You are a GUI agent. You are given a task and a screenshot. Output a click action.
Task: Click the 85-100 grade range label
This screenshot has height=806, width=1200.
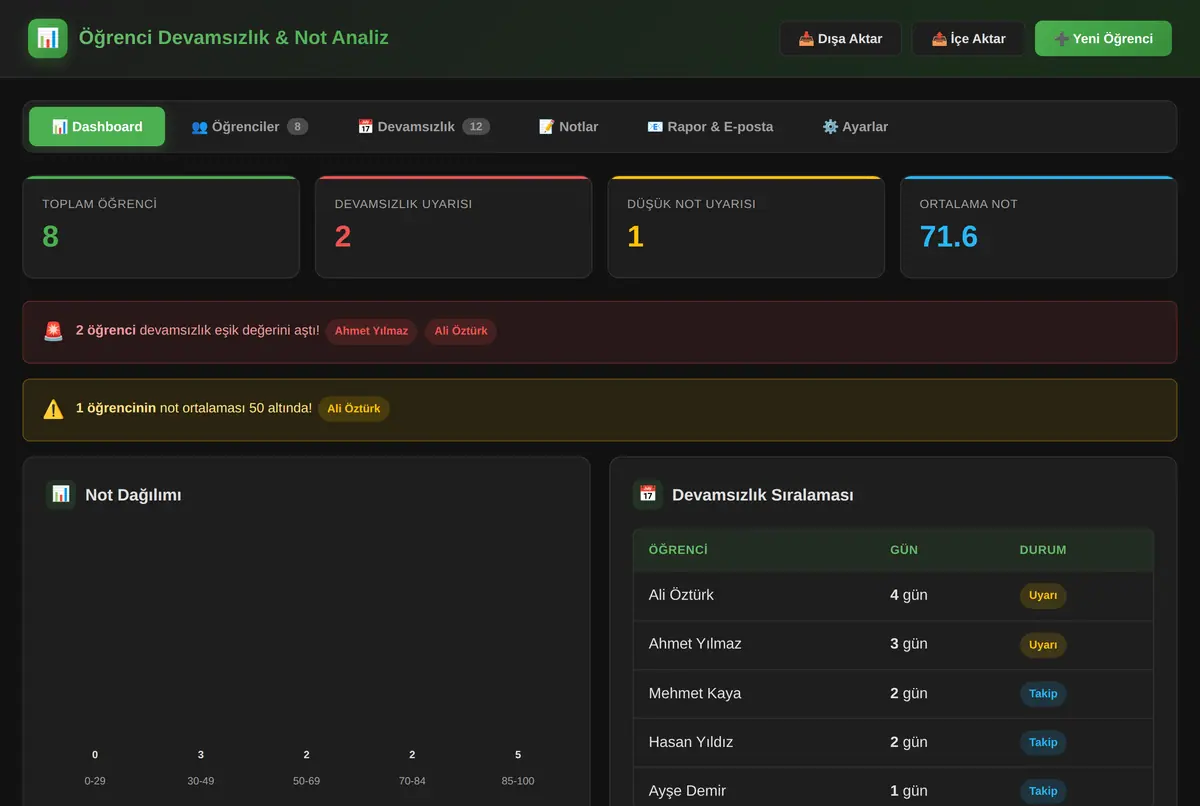(x=518, y=780)
